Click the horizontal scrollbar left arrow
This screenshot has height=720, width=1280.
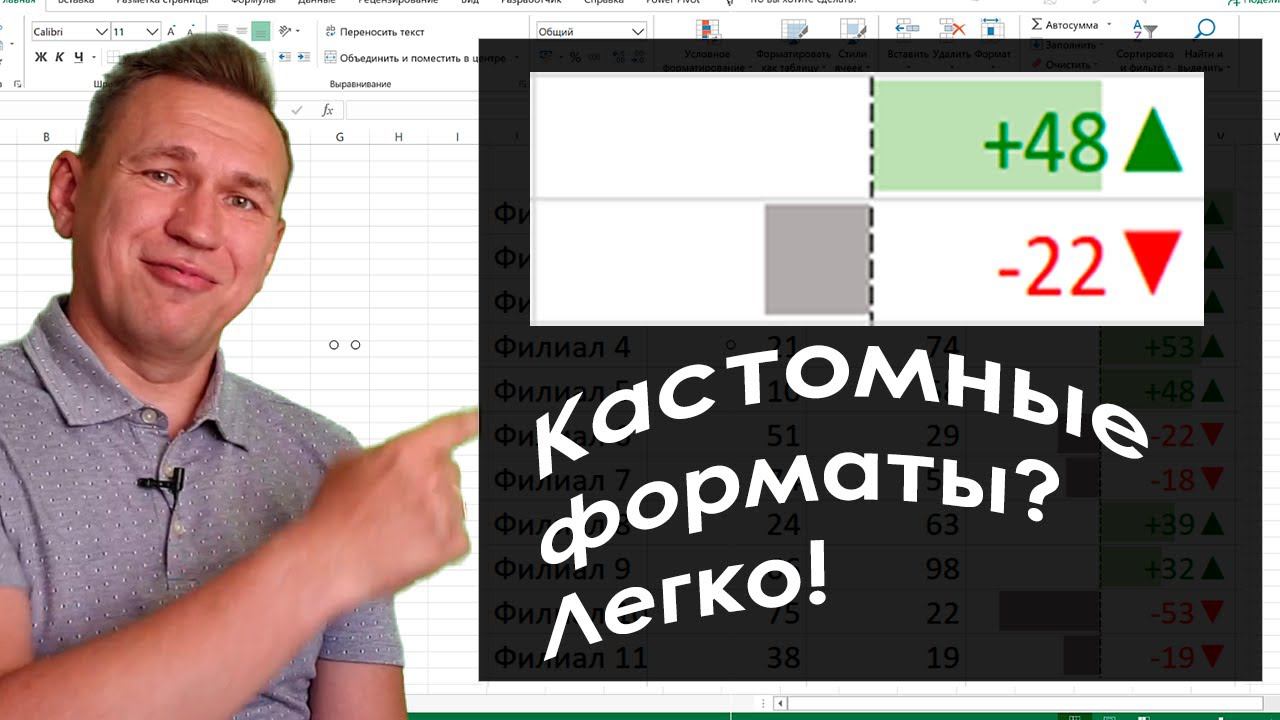[781, 704]
